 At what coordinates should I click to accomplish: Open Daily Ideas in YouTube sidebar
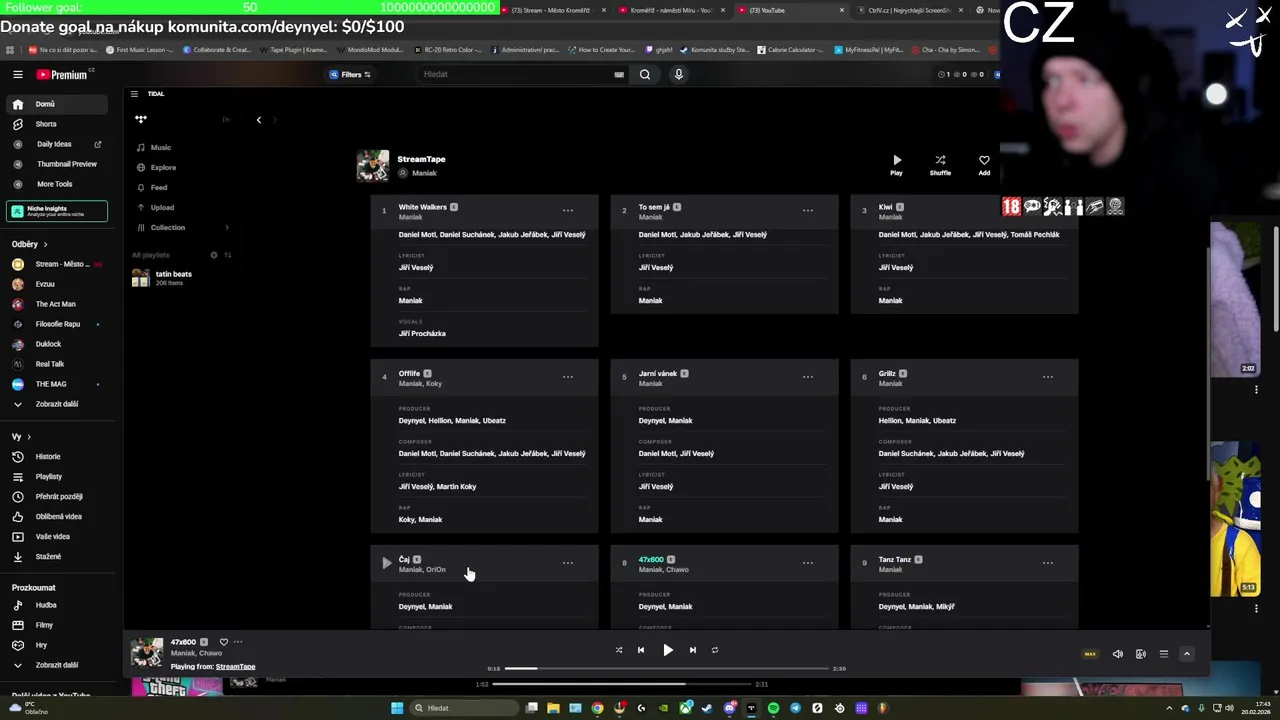coord(57,144)
